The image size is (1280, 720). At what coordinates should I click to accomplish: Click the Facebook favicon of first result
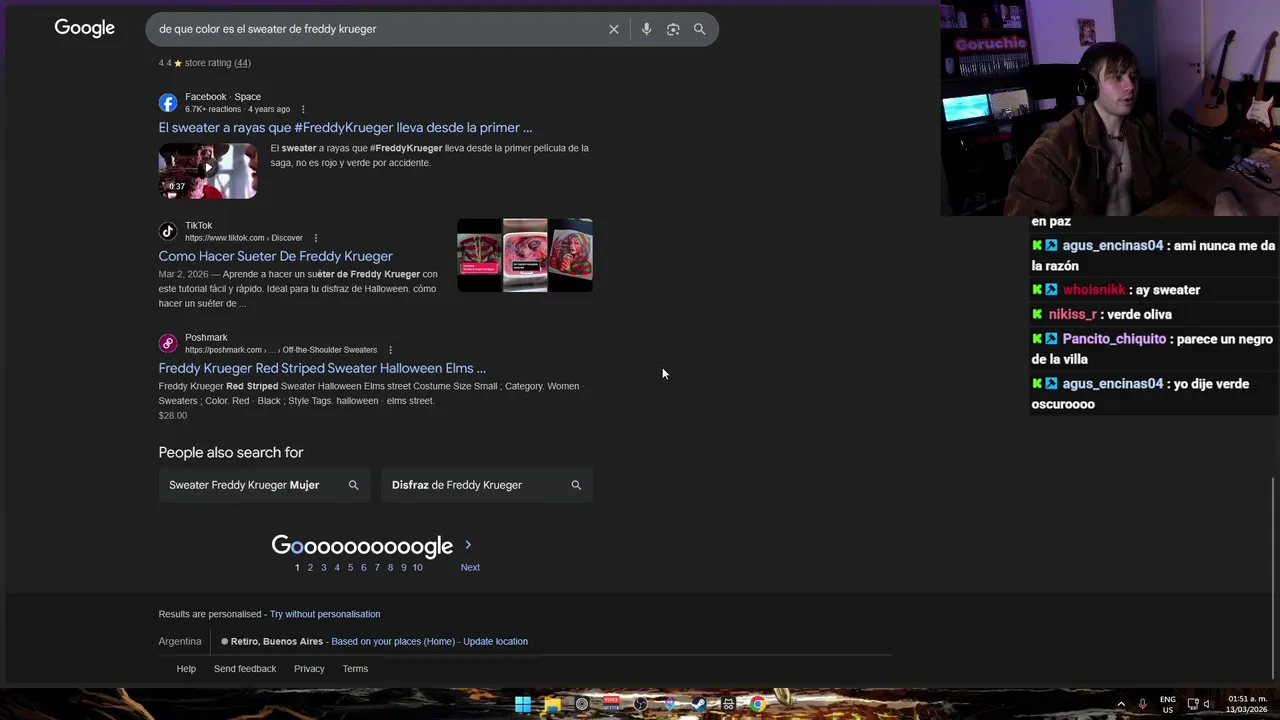coord(168,103)
